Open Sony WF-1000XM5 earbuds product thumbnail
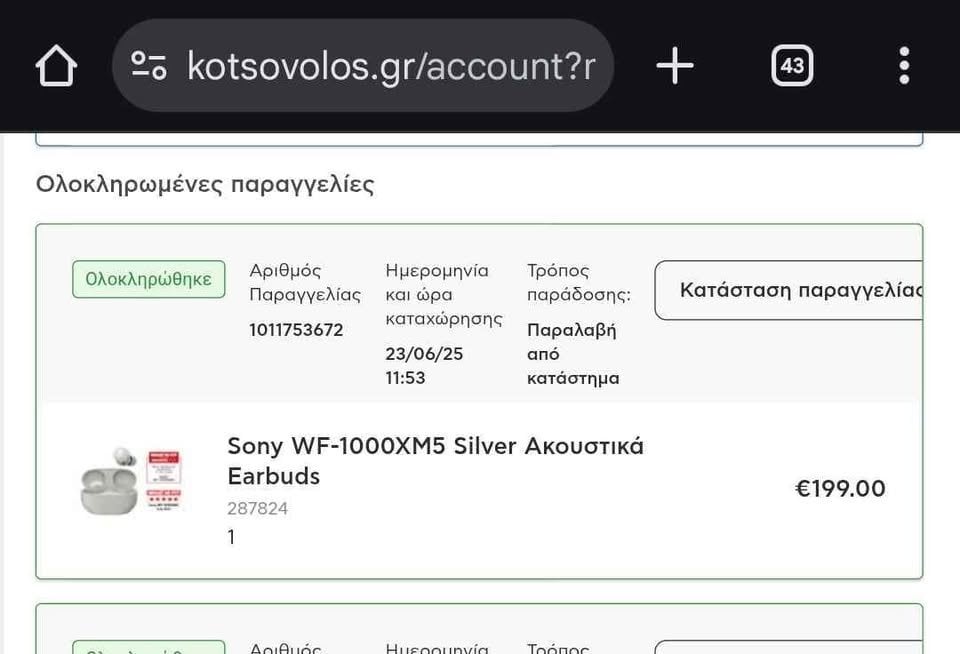960x654 pixels. (x=131, y=482)
